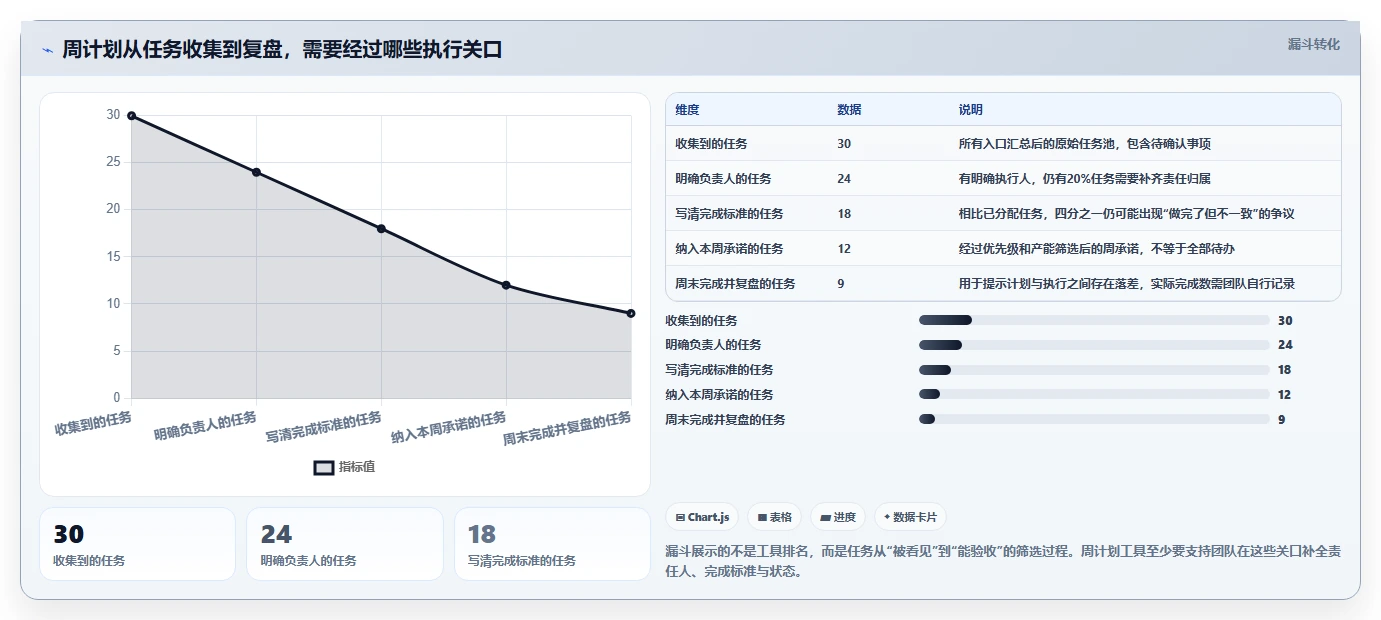Click the 收集到的任务 progress bar
The image size is (1381, 620).
1094,320
